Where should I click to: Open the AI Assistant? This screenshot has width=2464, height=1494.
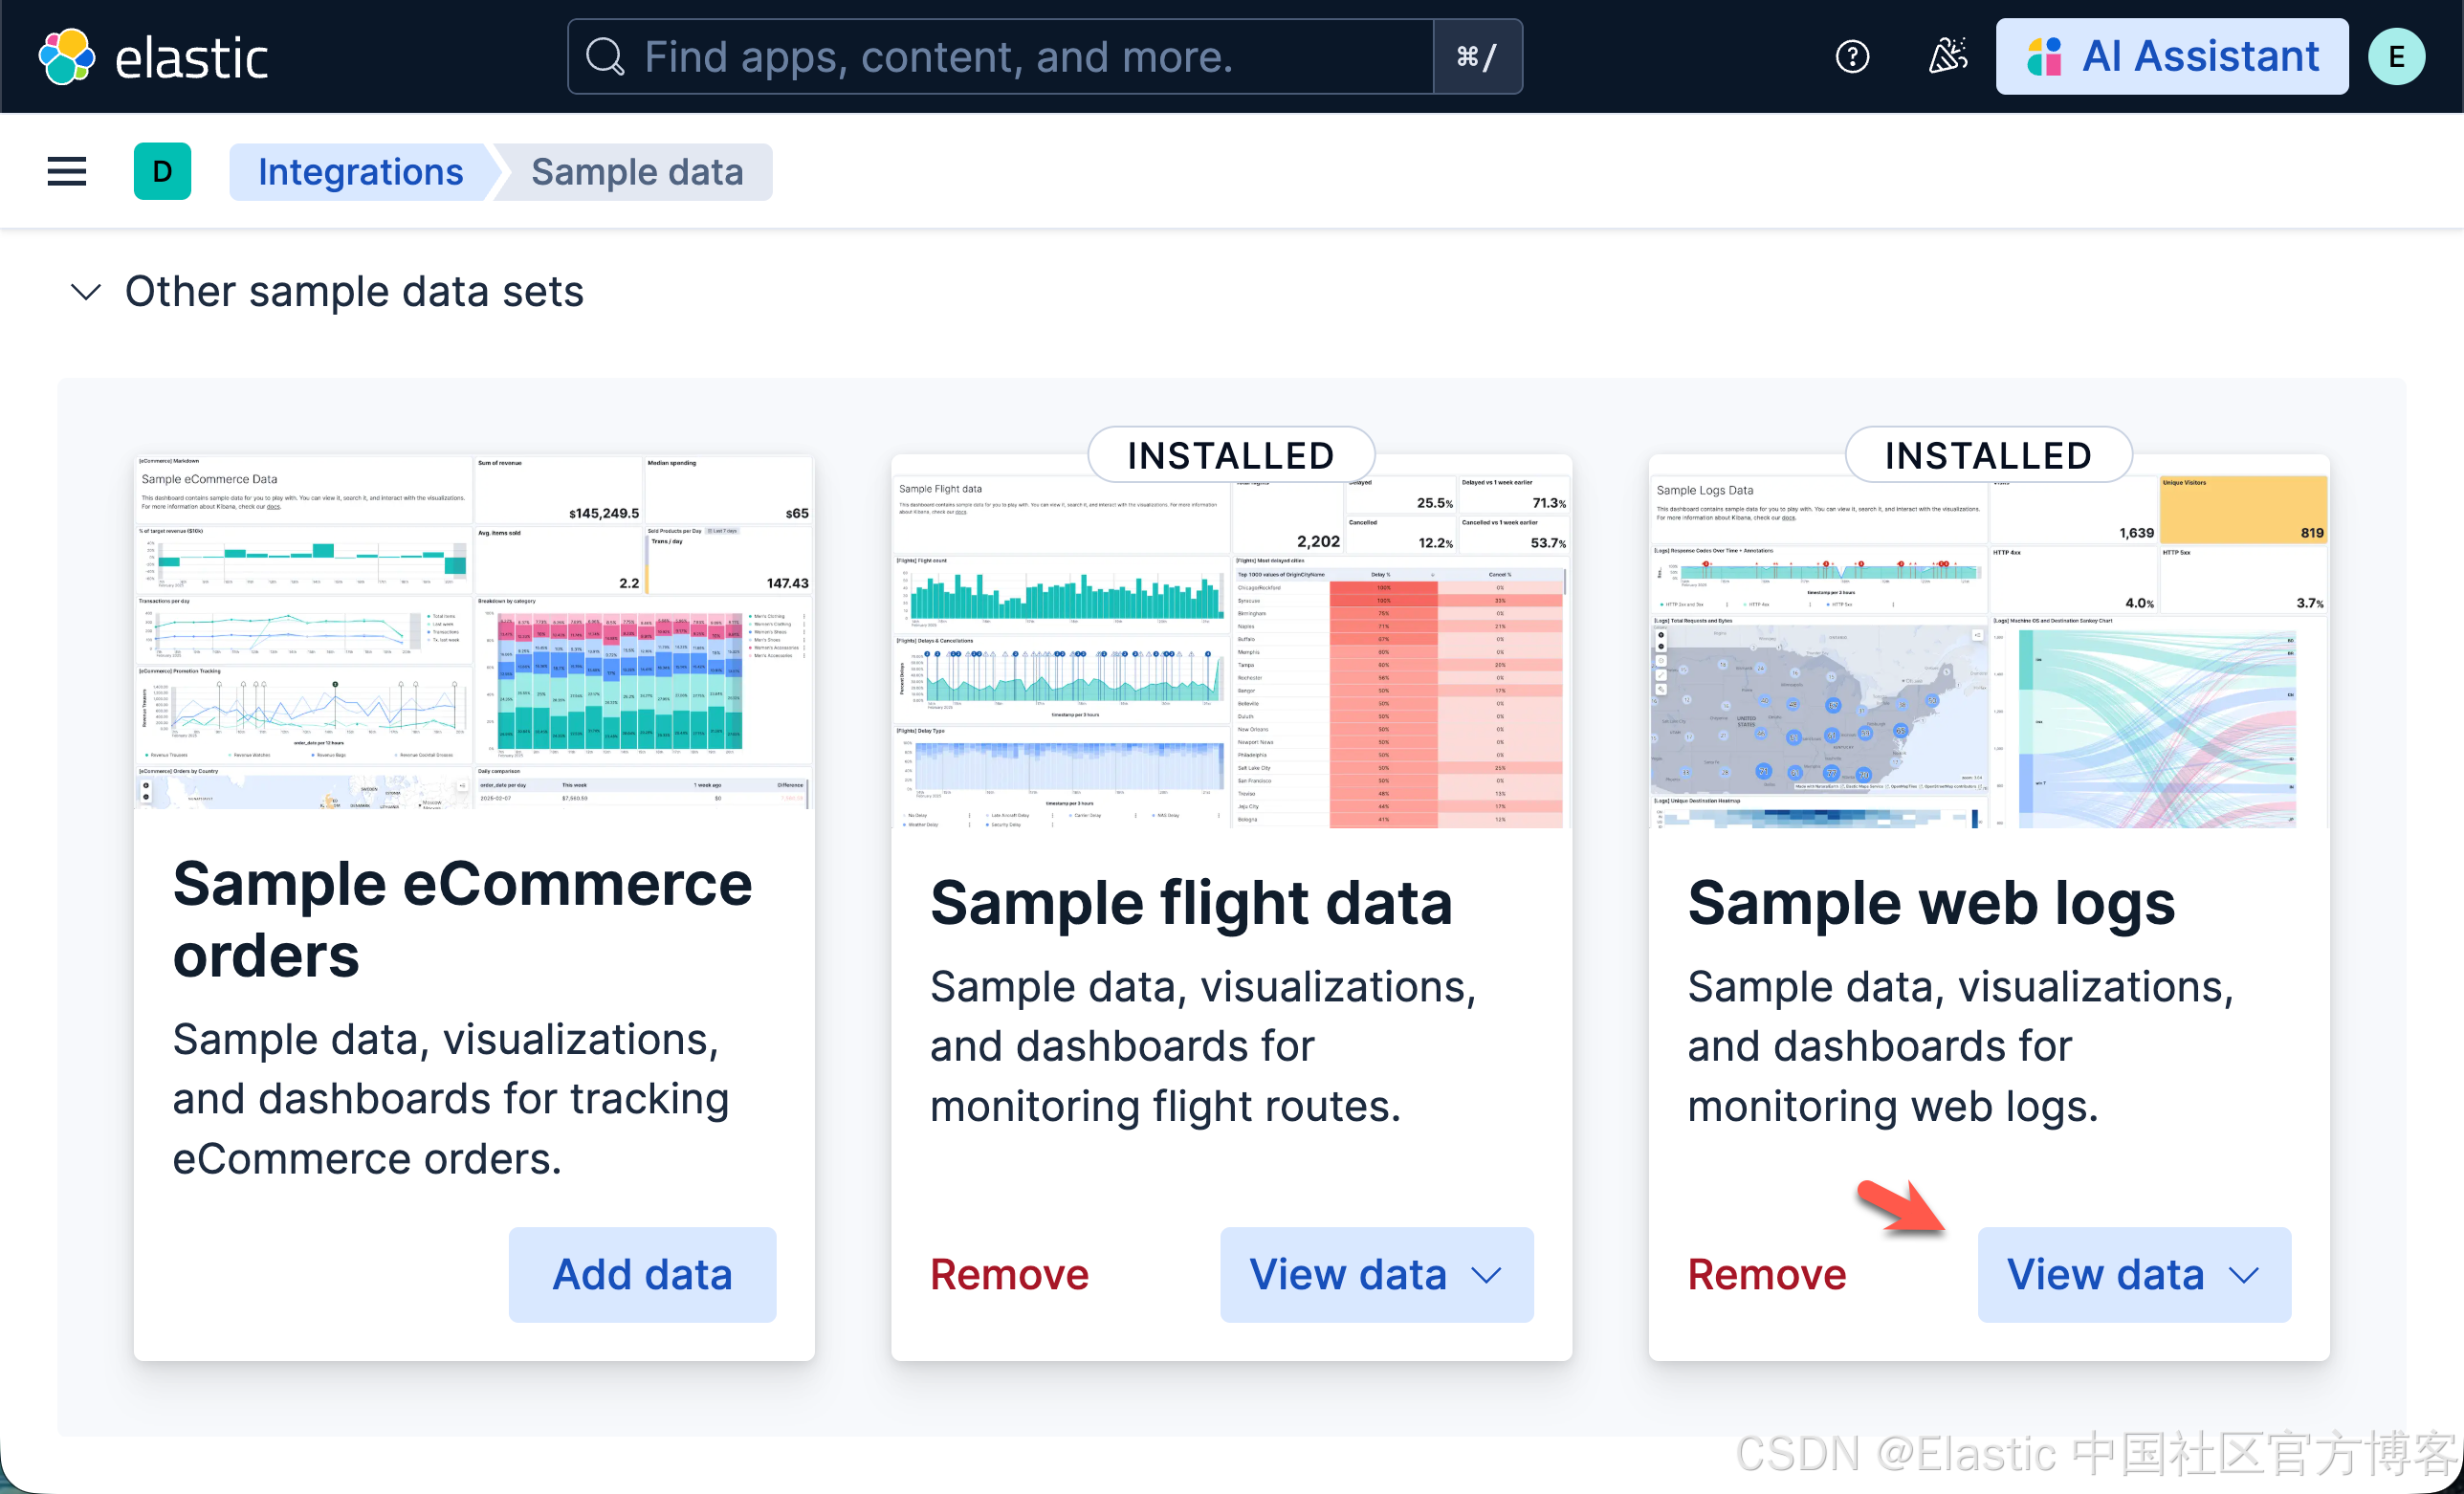tap(2171, 57)
